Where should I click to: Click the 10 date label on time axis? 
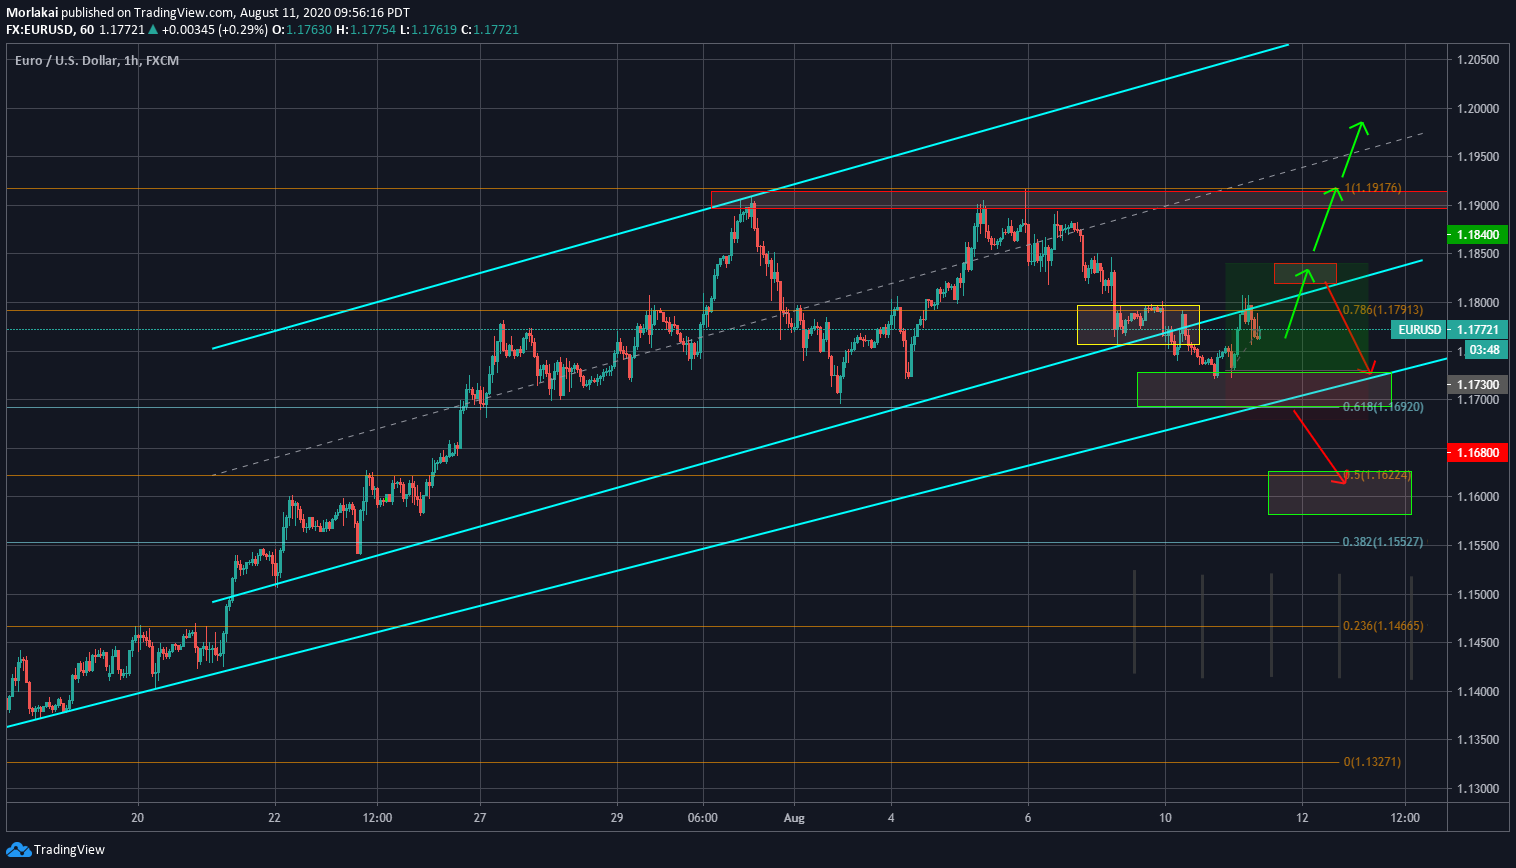coord(1165,818)
